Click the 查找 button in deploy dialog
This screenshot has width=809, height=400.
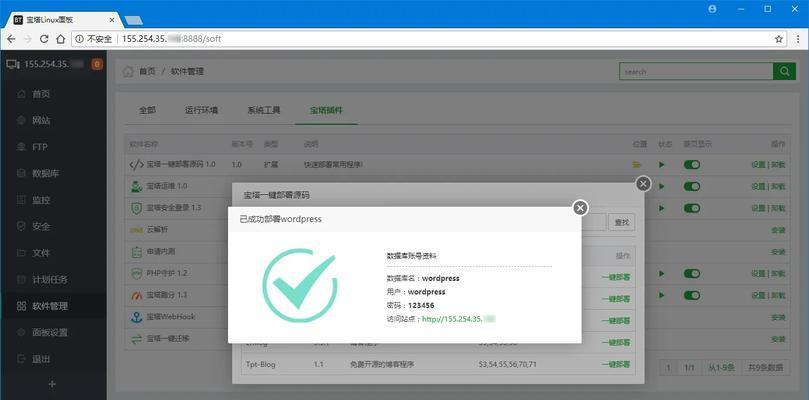pyautogui.click(x=622, y=222)
